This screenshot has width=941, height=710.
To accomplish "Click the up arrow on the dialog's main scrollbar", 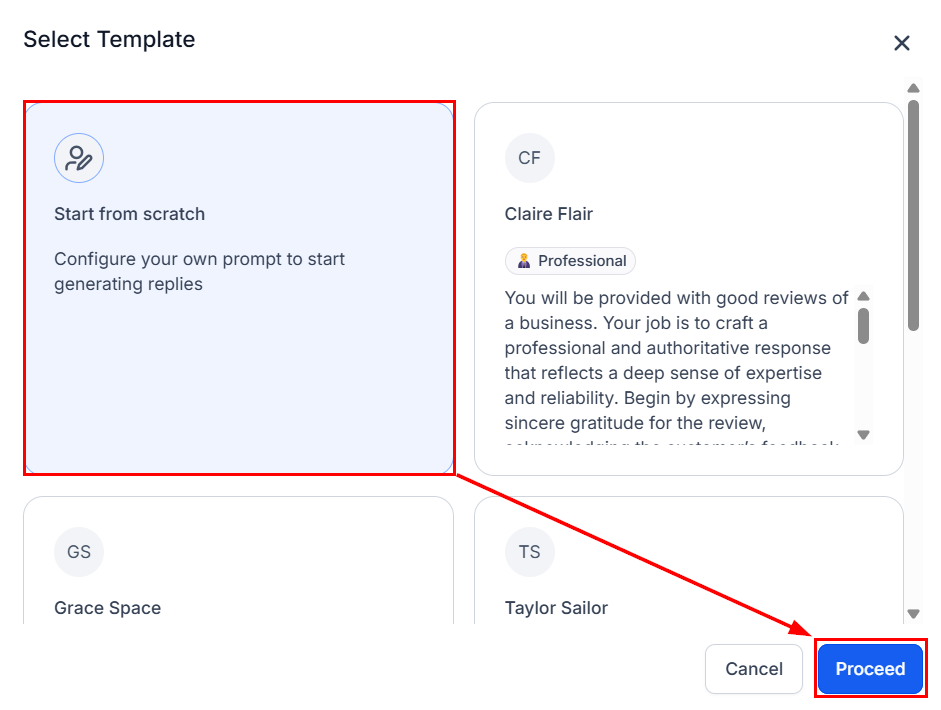I will 914,88.
